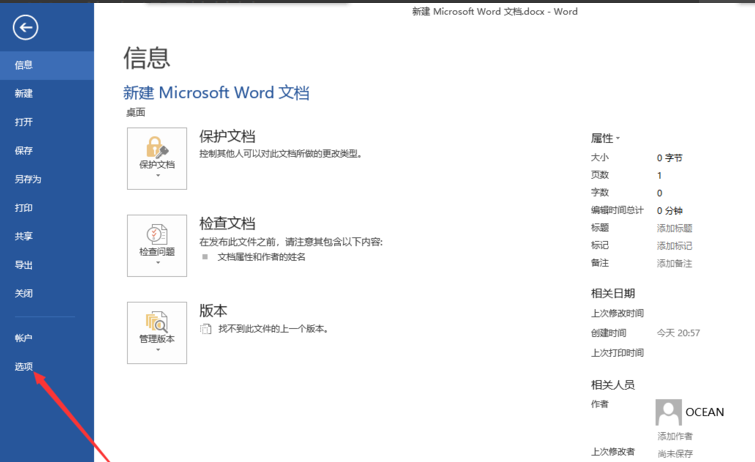Click the 信息 page heading
Screen dimensions: 755x462
pos(147,58)
